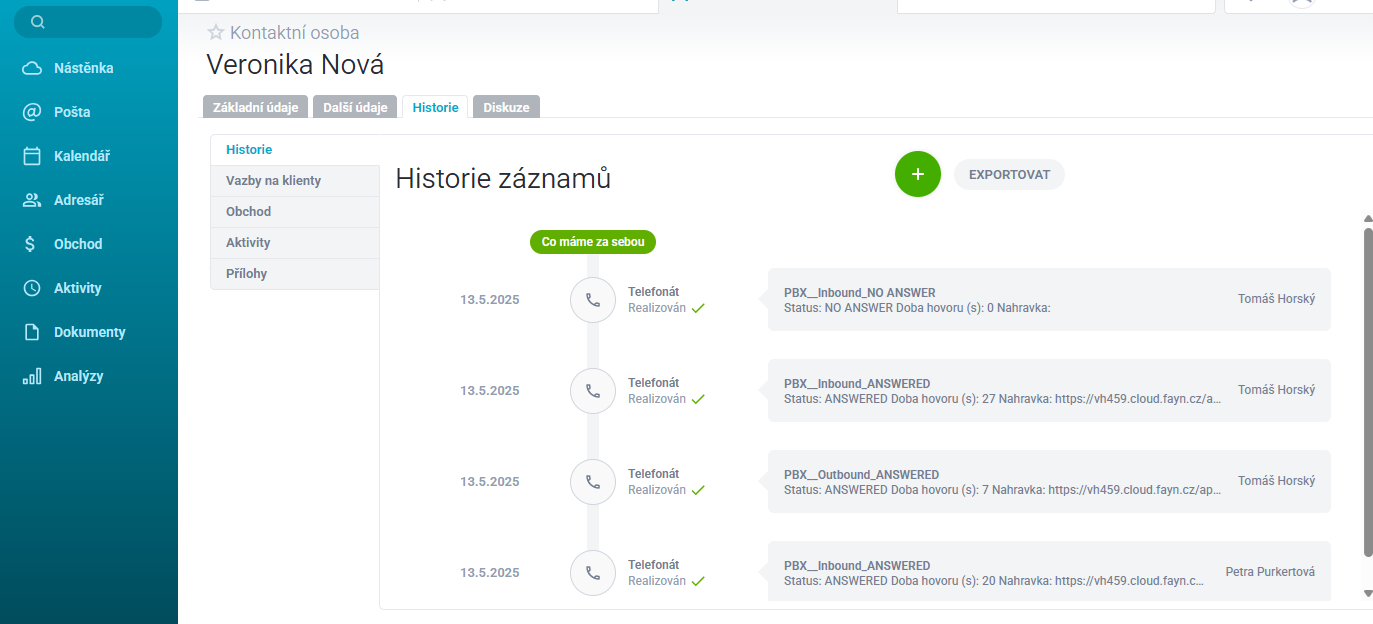
Task: Go to Adresář contacts section
Action: pyautogui.click(x=78, y=200)
